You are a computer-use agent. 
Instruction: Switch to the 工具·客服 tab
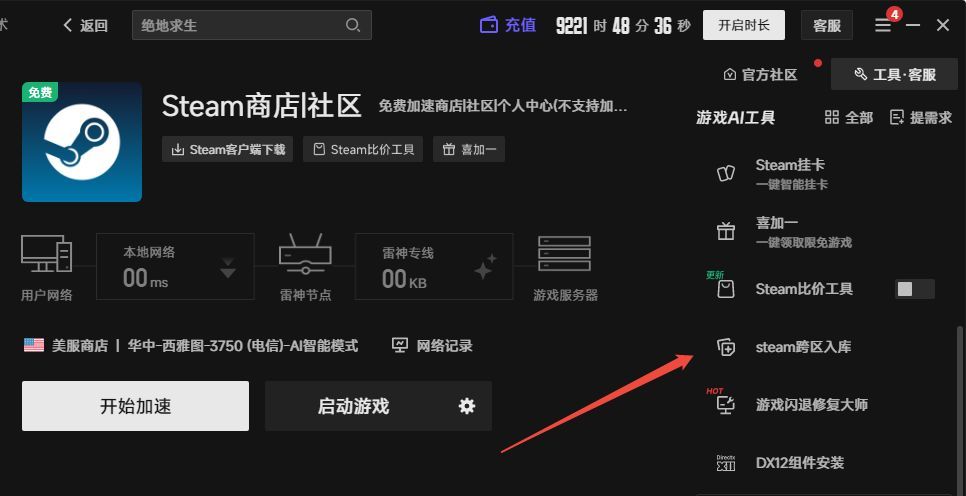coord(895,75)
